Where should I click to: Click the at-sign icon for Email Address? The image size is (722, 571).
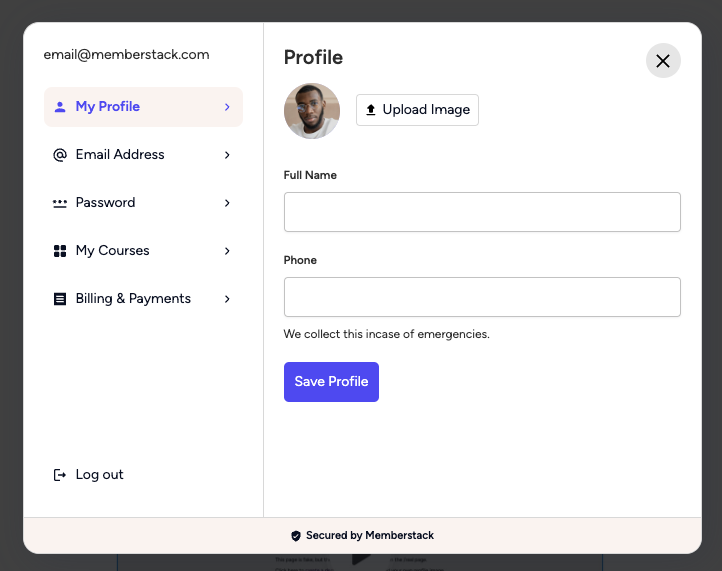[x=60, y=155]
